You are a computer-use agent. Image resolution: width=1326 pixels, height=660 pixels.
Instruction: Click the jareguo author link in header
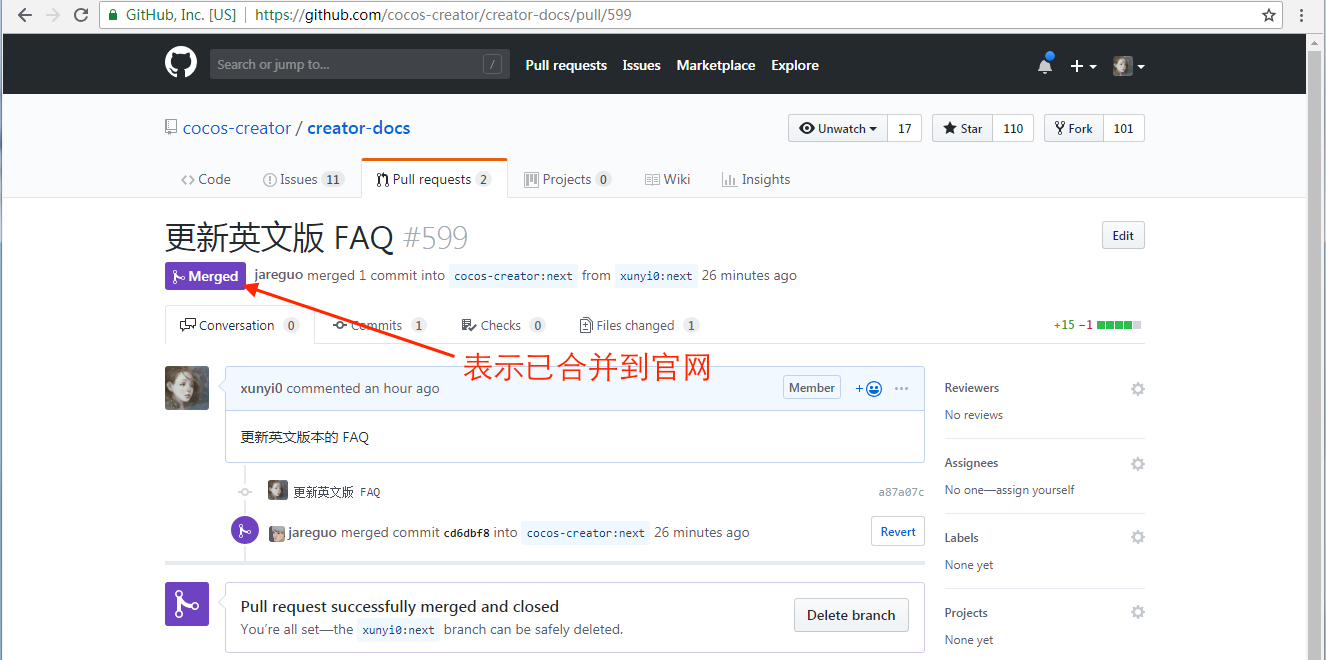(x=279, y=275)
